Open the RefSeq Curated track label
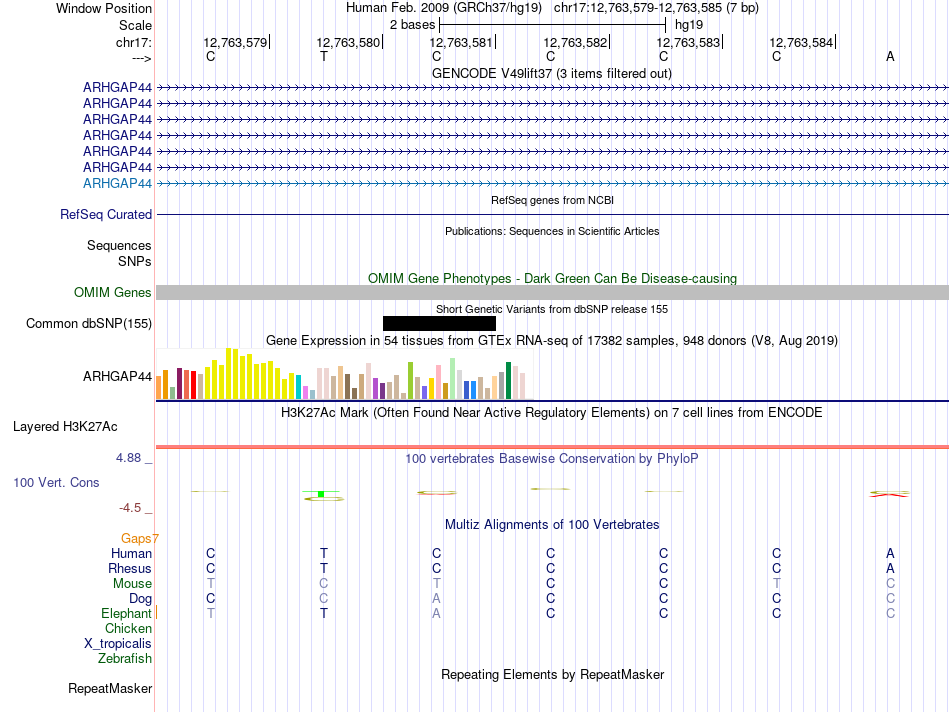The image size is (950, 712). pyautogui.click(x=105, y=215)
